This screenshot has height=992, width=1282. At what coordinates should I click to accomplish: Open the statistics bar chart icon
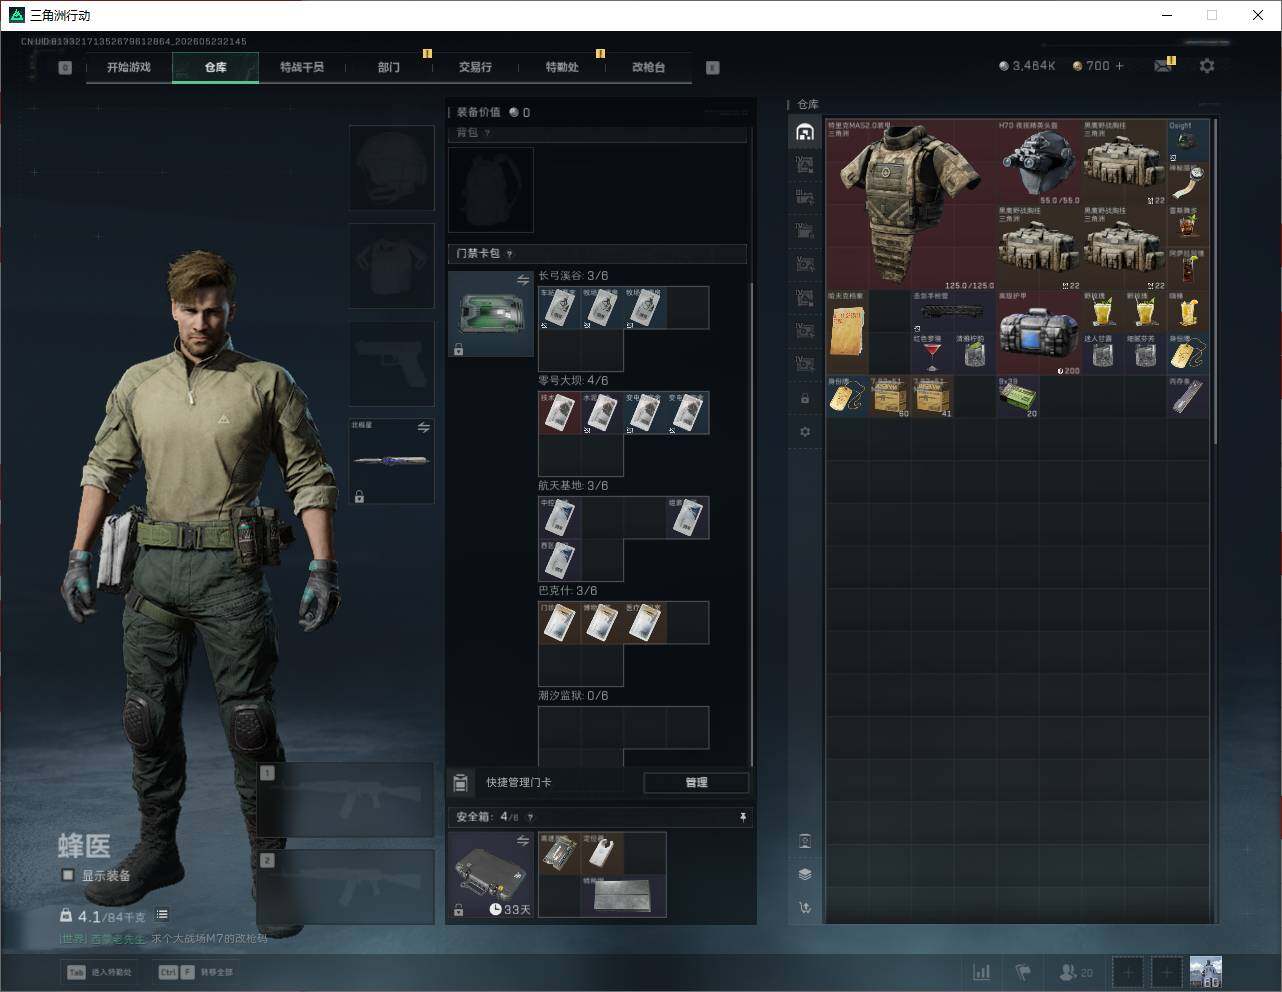982,972
